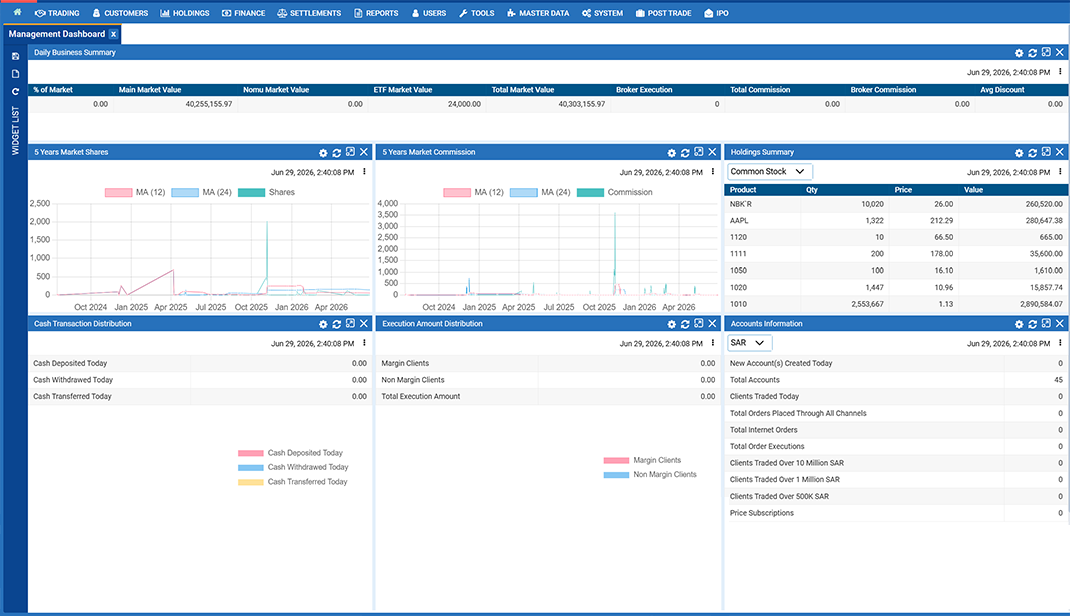The image size is (1070, 616).
Task: Expand Holdings Summary widget to full view
Action: click(1046, 152)
